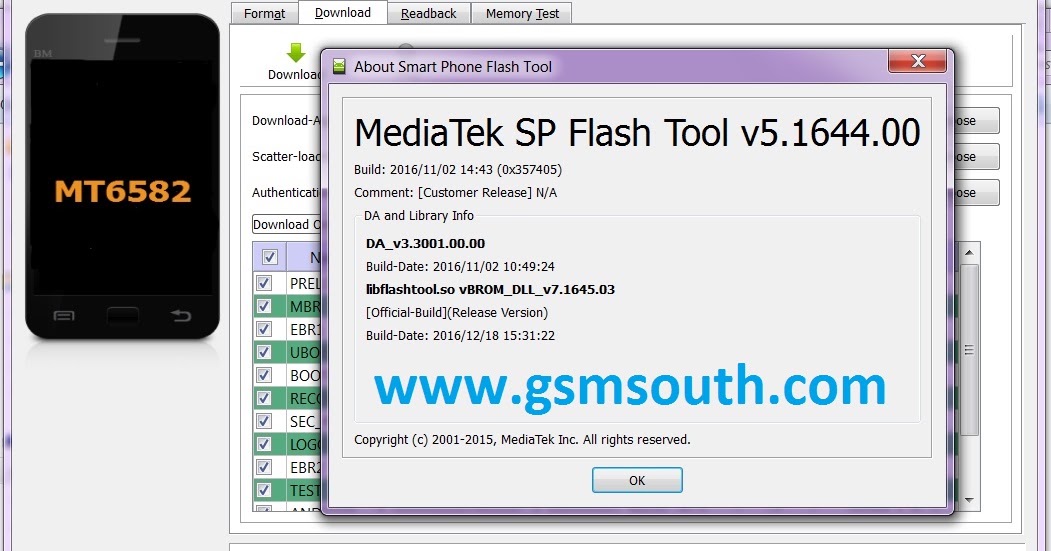Click the [Official-Build](Release Version) text
The width and height of the screenshot is (1051, 551).
pyautogui.click(x=456, y=313)
